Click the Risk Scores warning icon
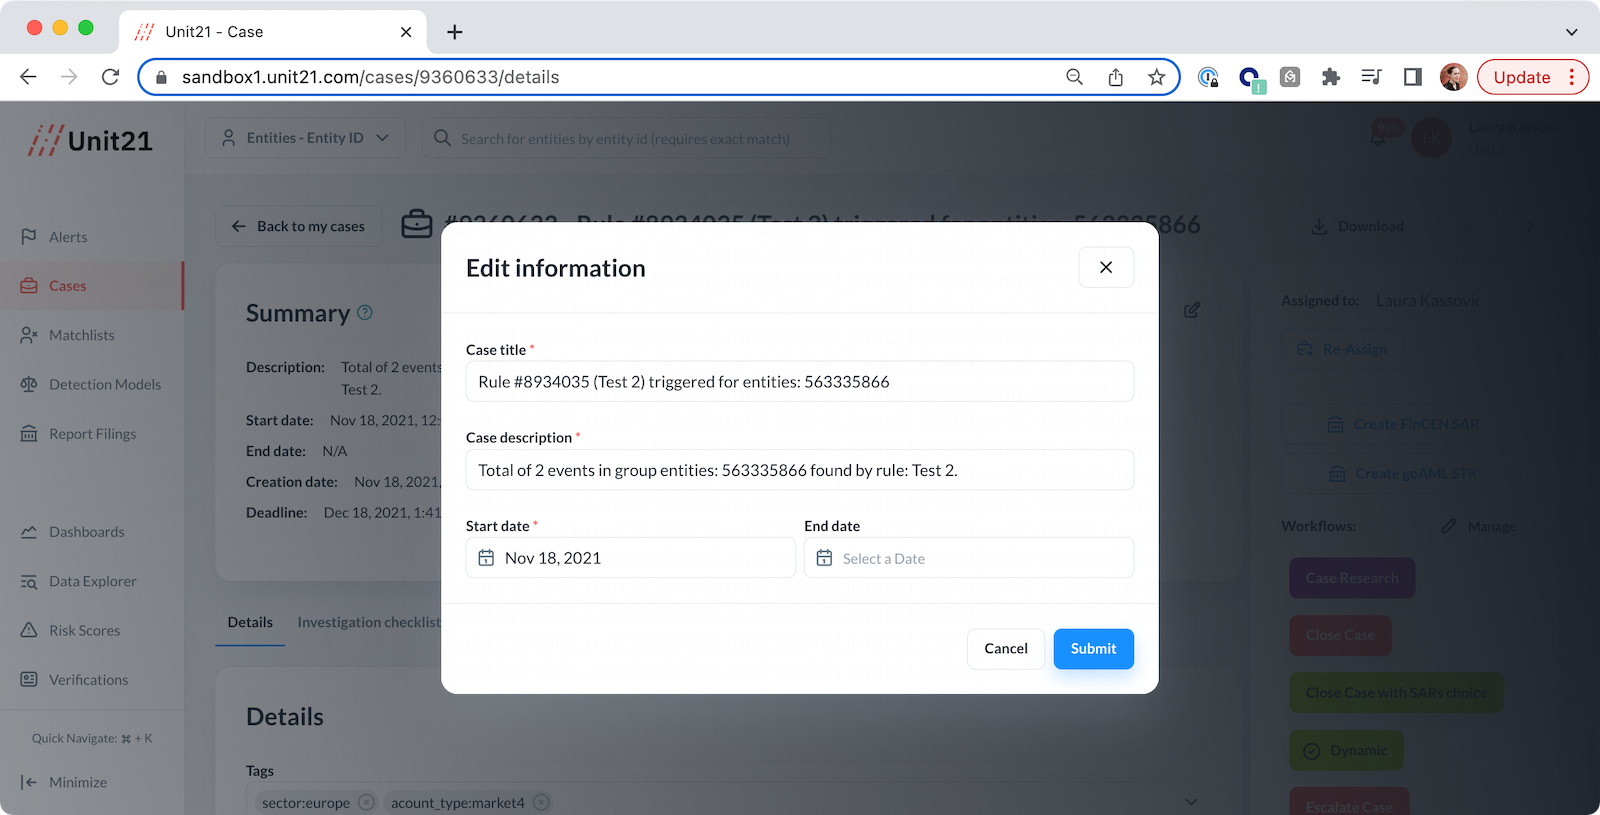The width and height of the screenshot is (1600, 815). pos(29,631)
